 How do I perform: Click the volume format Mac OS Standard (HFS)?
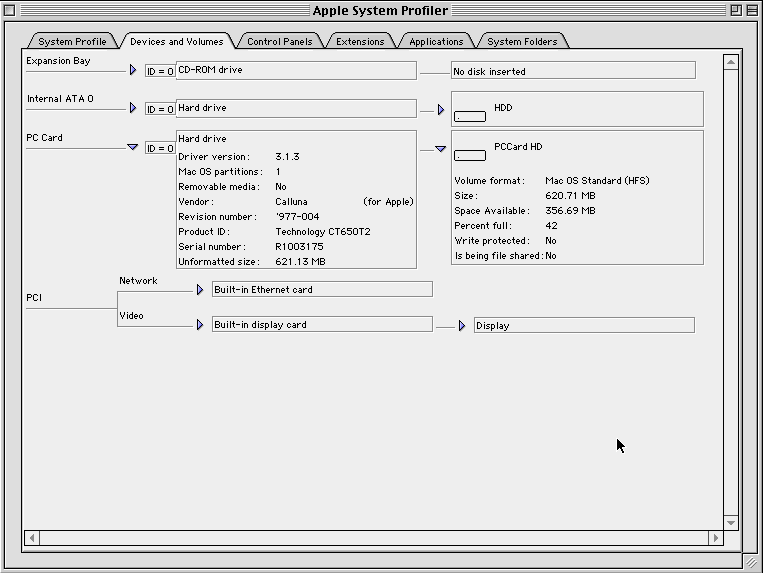[597, 180]
